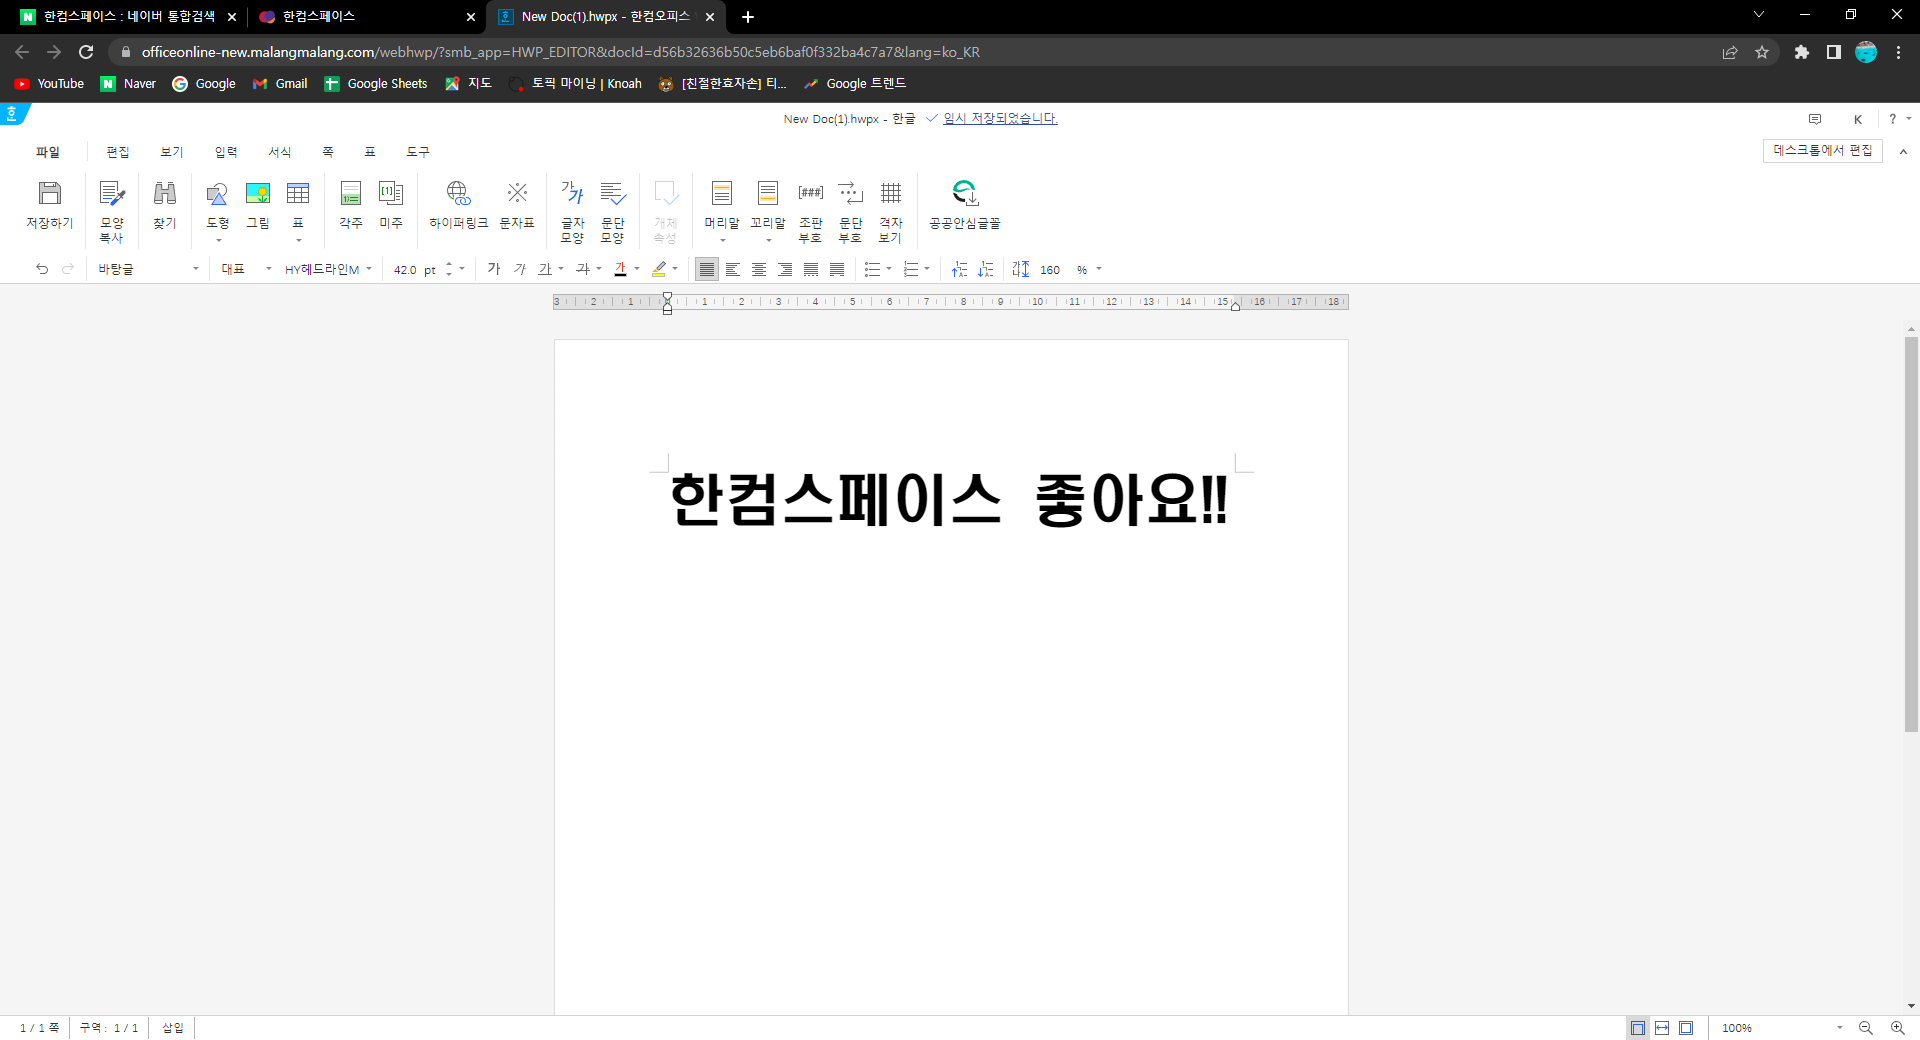This screenshot has width=1920, height=1040.
Task: Insert a table with the ribbon 표 icon
Action: coord(298,193)
